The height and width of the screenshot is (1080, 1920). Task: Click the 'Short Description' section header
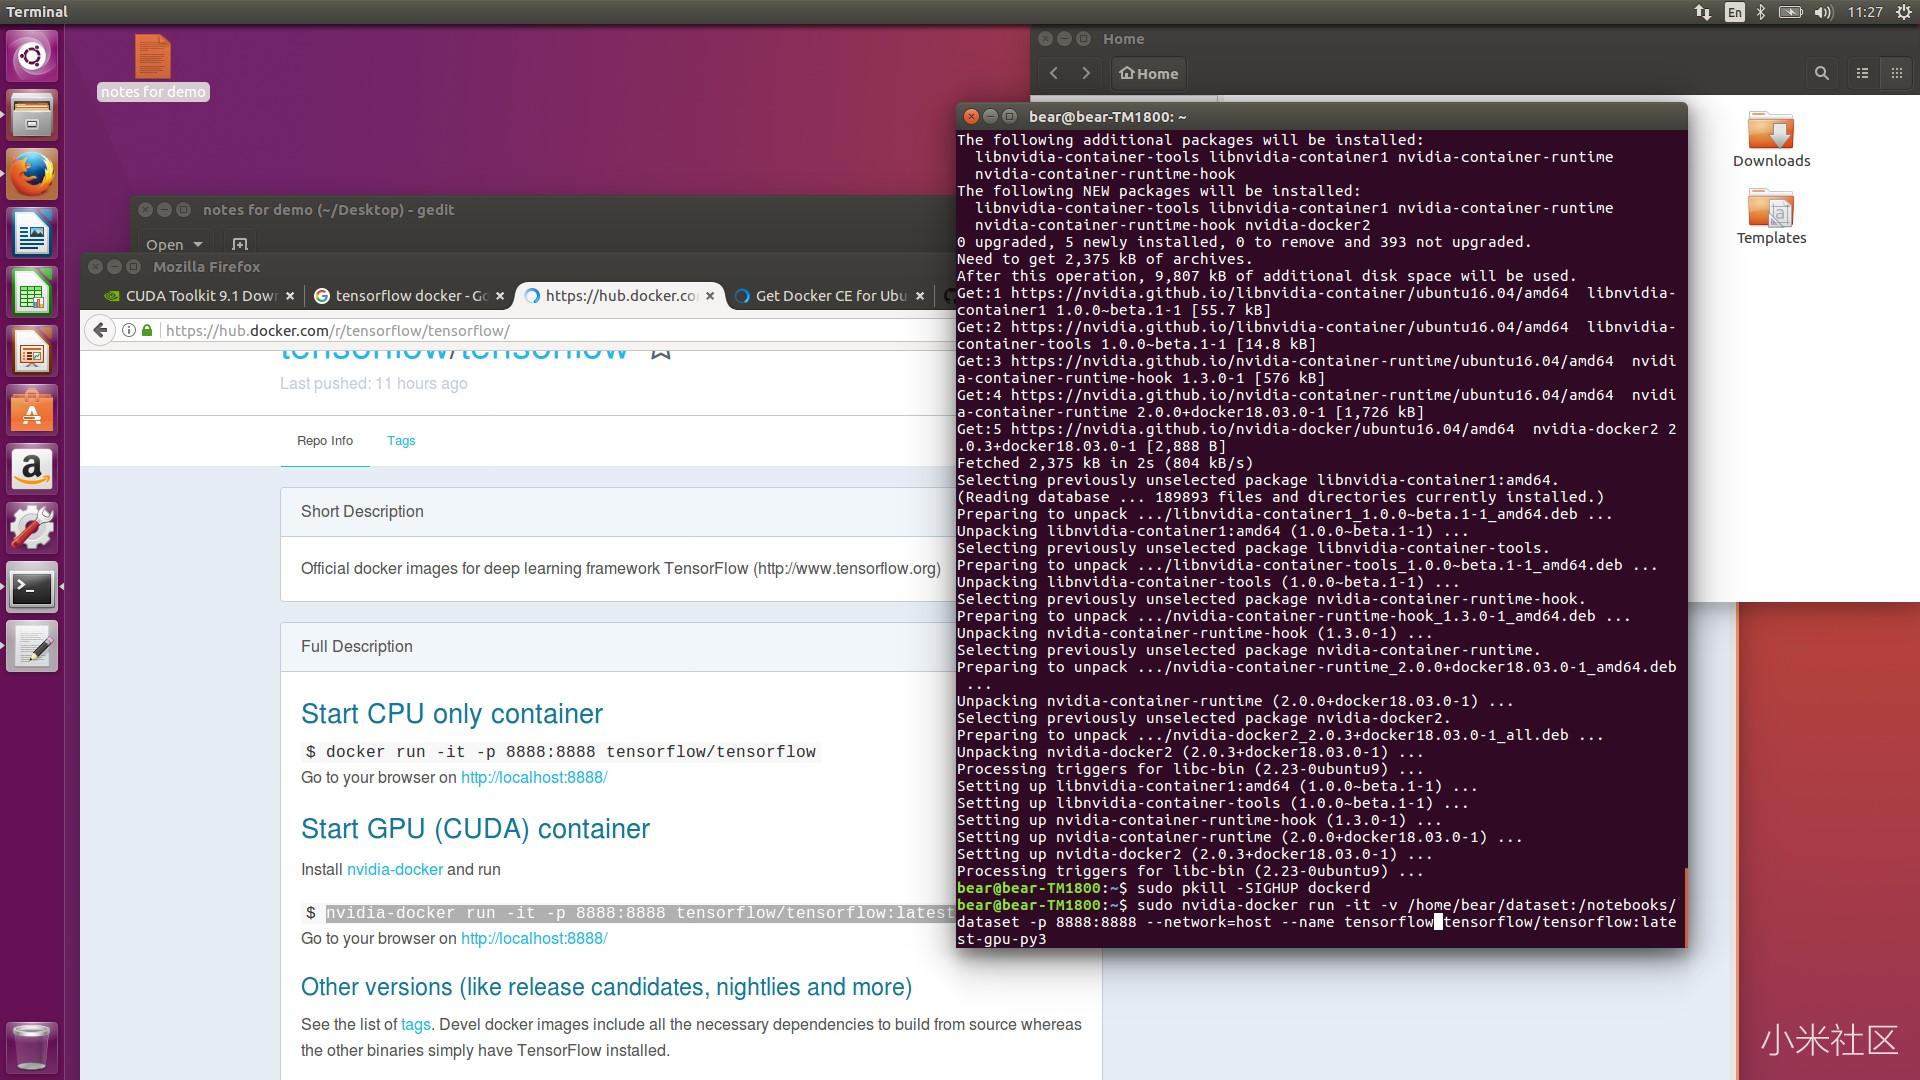point(362,511)
